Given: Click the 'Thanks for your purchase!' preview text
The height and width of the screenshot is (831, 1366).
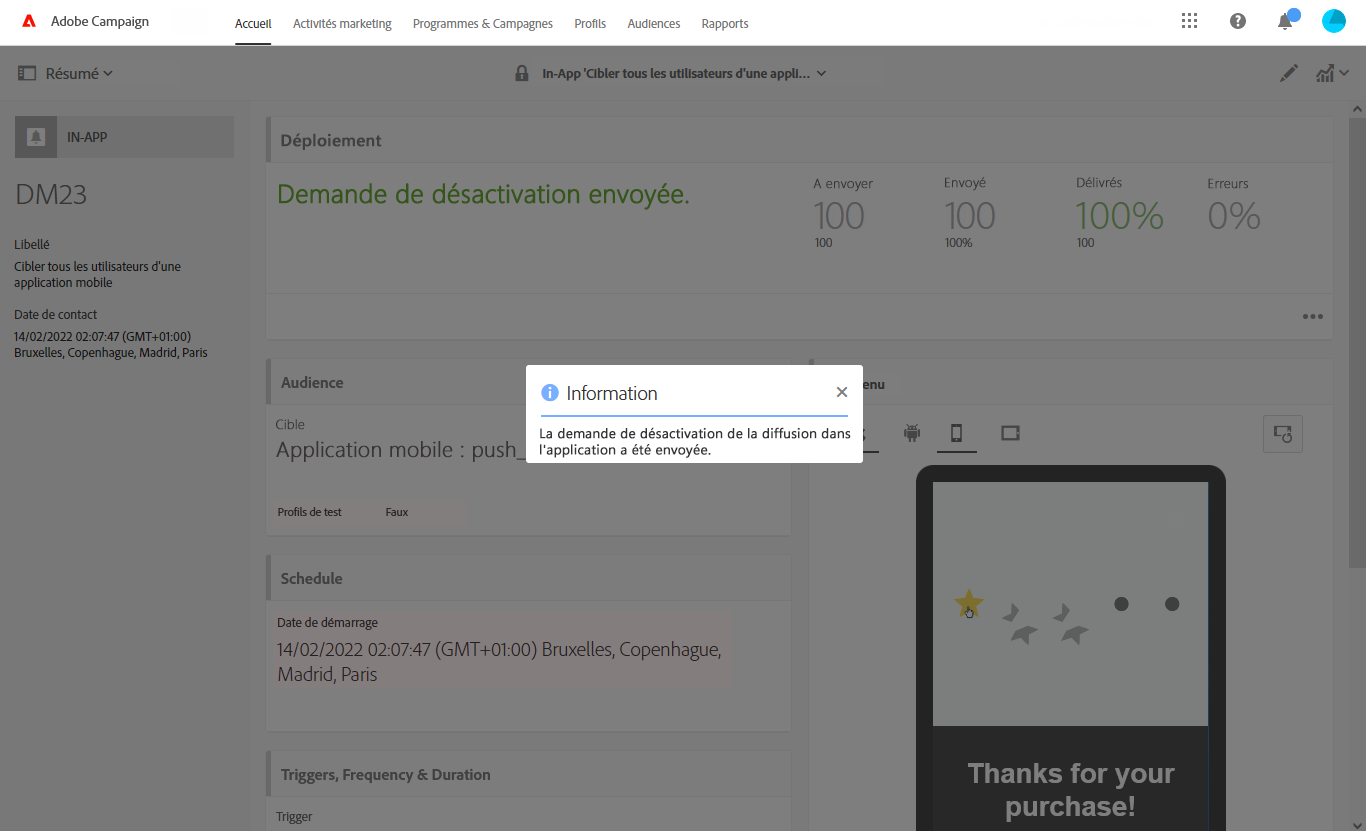Looking at the screenshot, I should [1071, 790].
